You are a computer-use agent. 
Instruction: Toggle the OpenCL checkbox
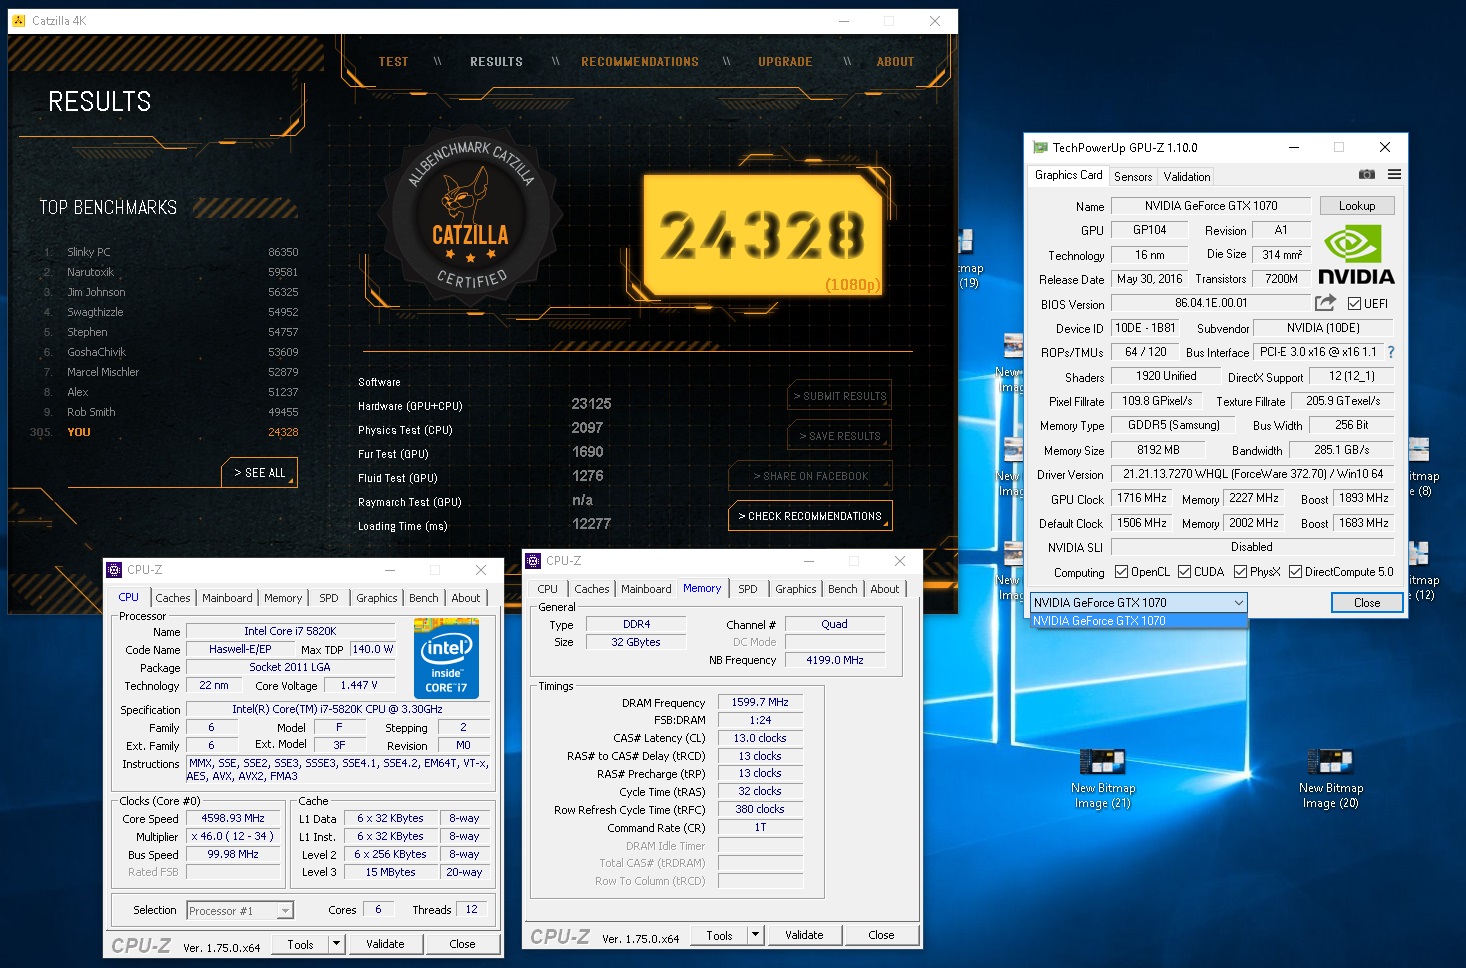(1121, 572)
